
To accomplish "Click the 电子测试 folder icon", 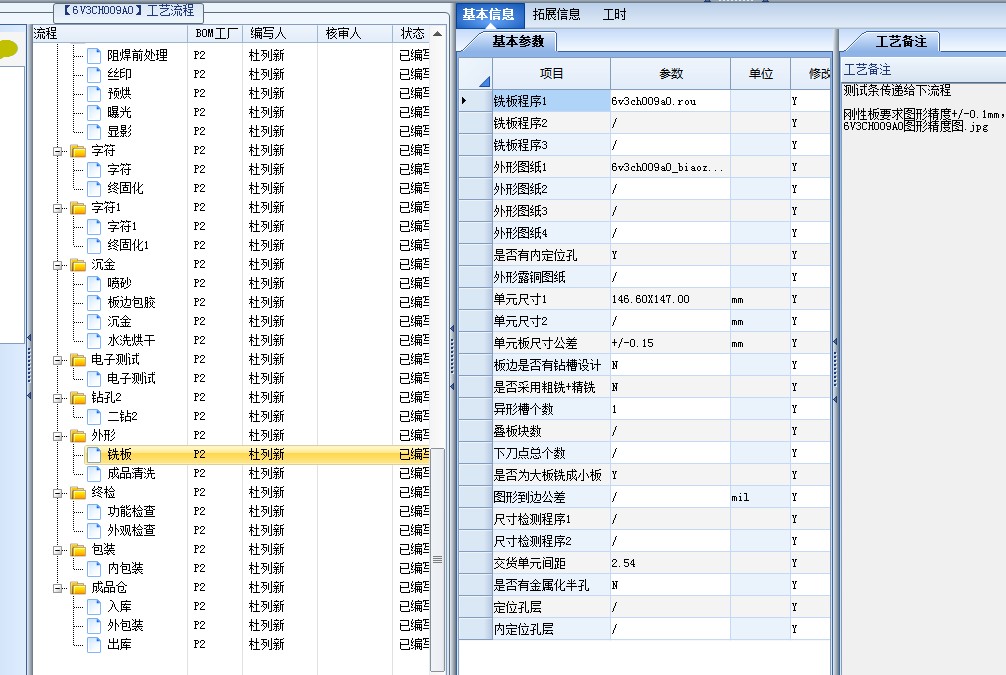I will coord(78,360).
